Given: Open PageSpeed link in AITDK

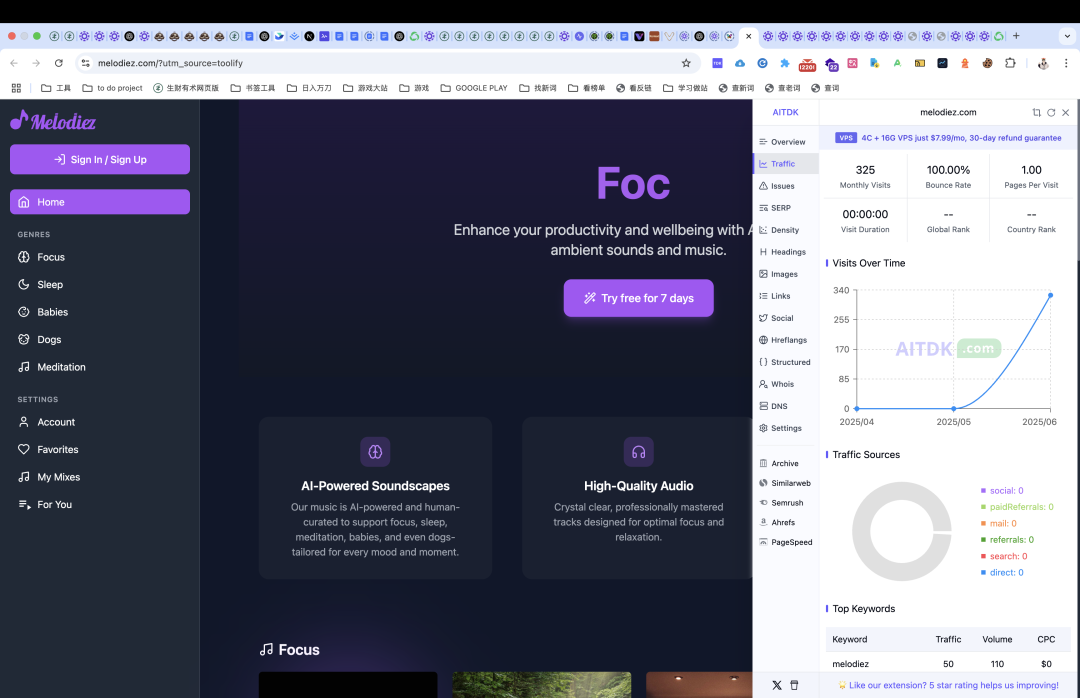Looking at the screenshot, I should pos(785,542).
